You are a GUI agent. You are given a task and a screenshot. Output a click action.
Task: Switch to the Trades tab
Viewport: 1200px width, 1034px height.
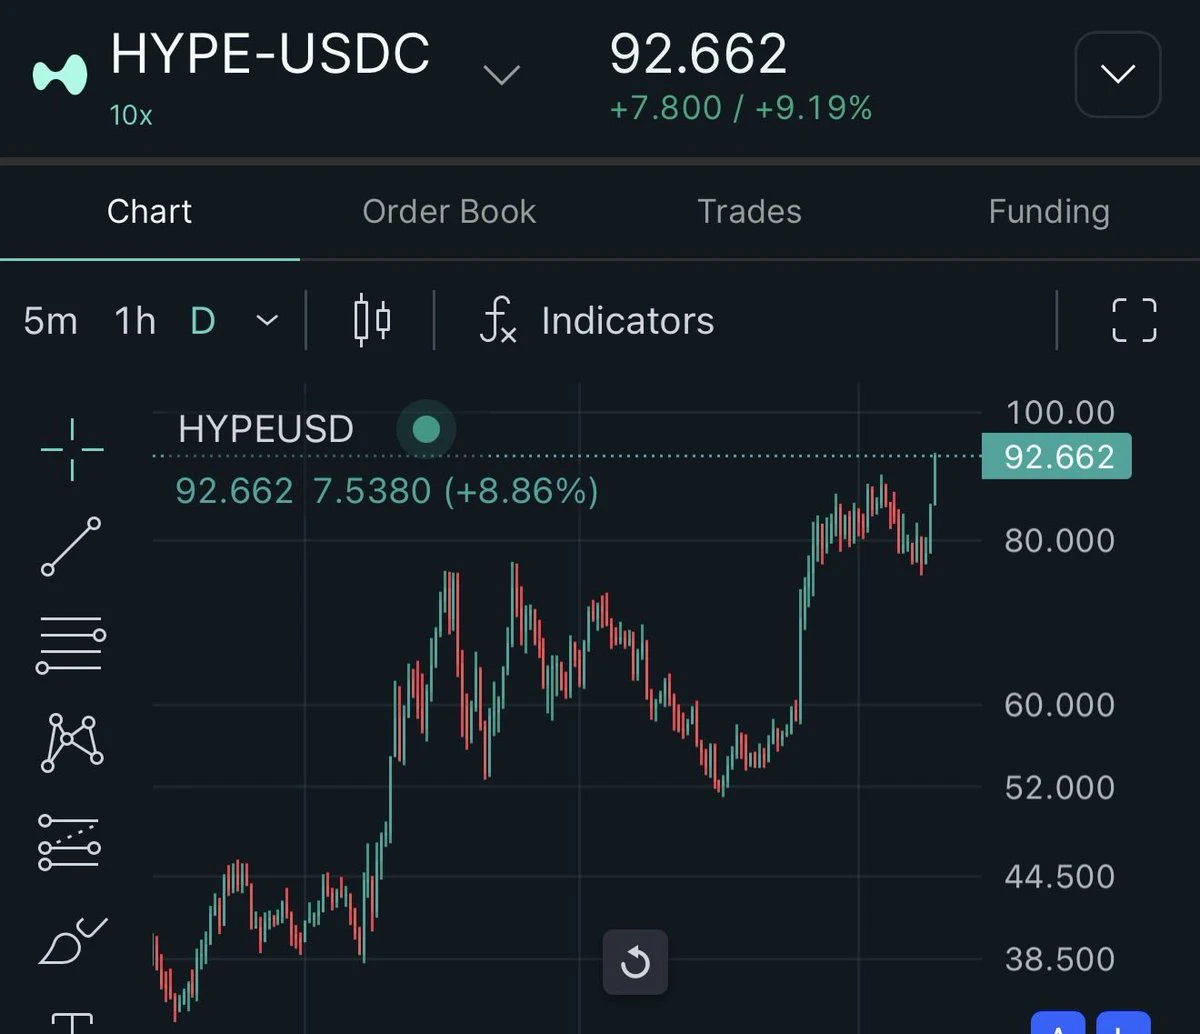point(749,212)
